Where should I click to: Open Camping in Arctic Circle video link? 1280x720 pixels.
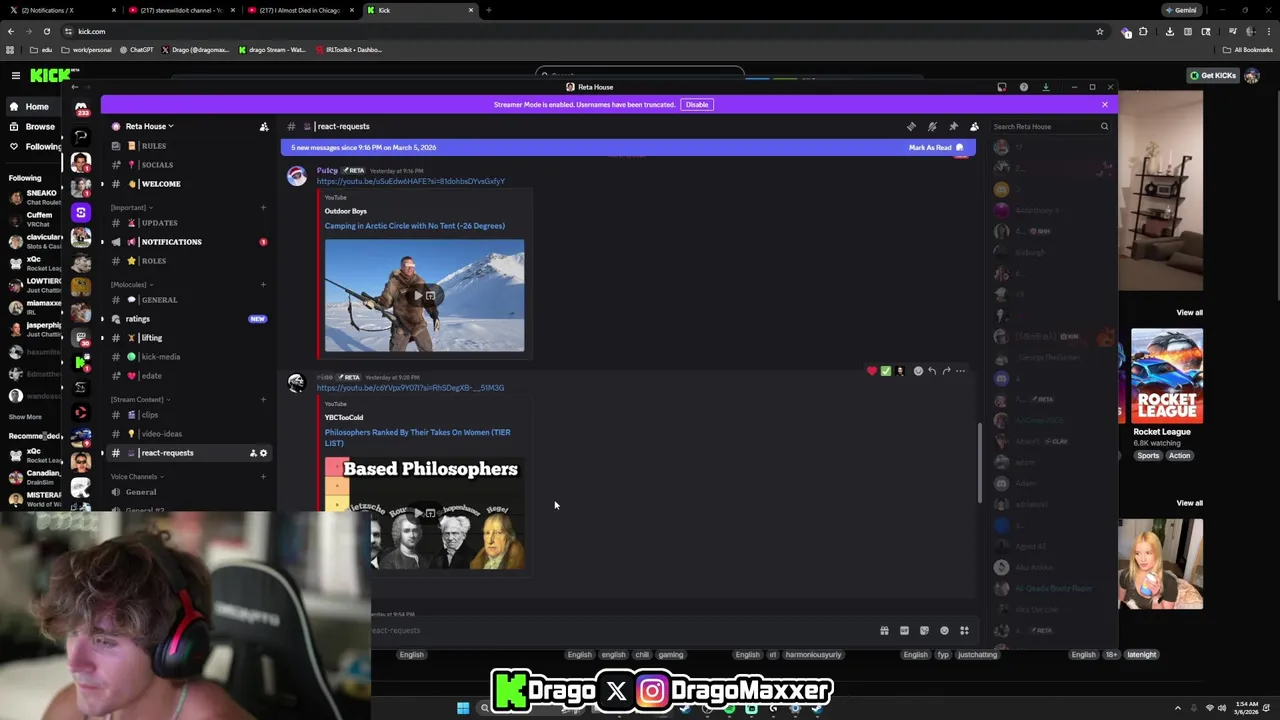point(414,226)
